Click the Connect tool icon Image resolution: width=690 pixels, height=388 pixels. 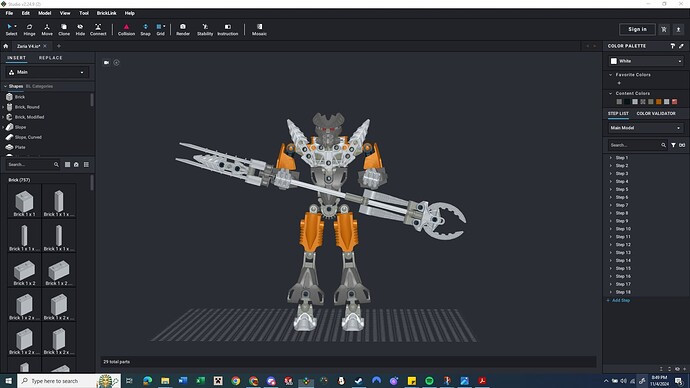click(x=98, y=29)
